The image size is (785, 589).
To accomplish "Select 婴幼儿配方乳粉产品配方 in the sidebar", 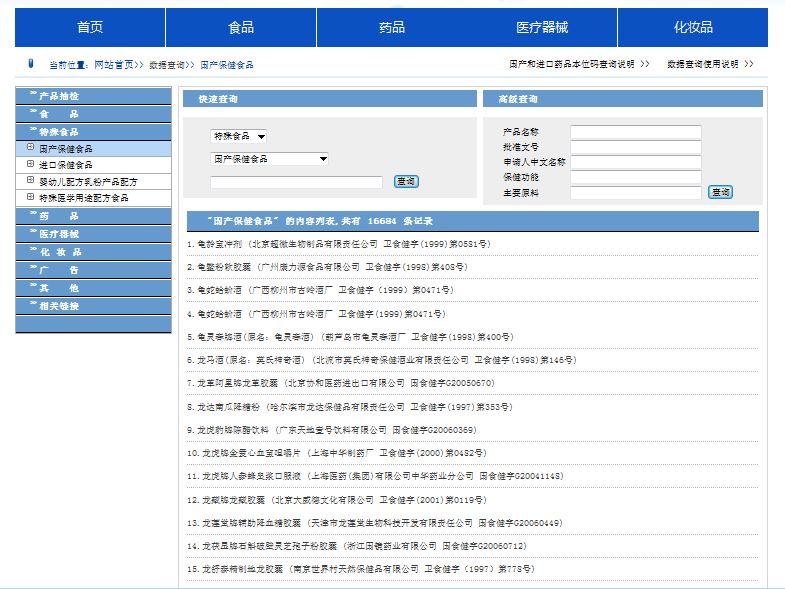I will (x=88, y=181).
